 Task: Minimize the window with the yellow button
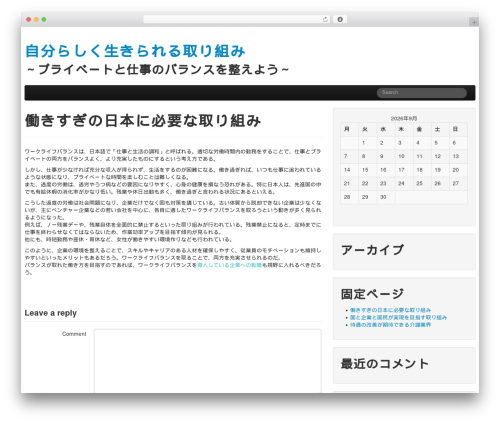pyautogui.click(x=36, y=20)
